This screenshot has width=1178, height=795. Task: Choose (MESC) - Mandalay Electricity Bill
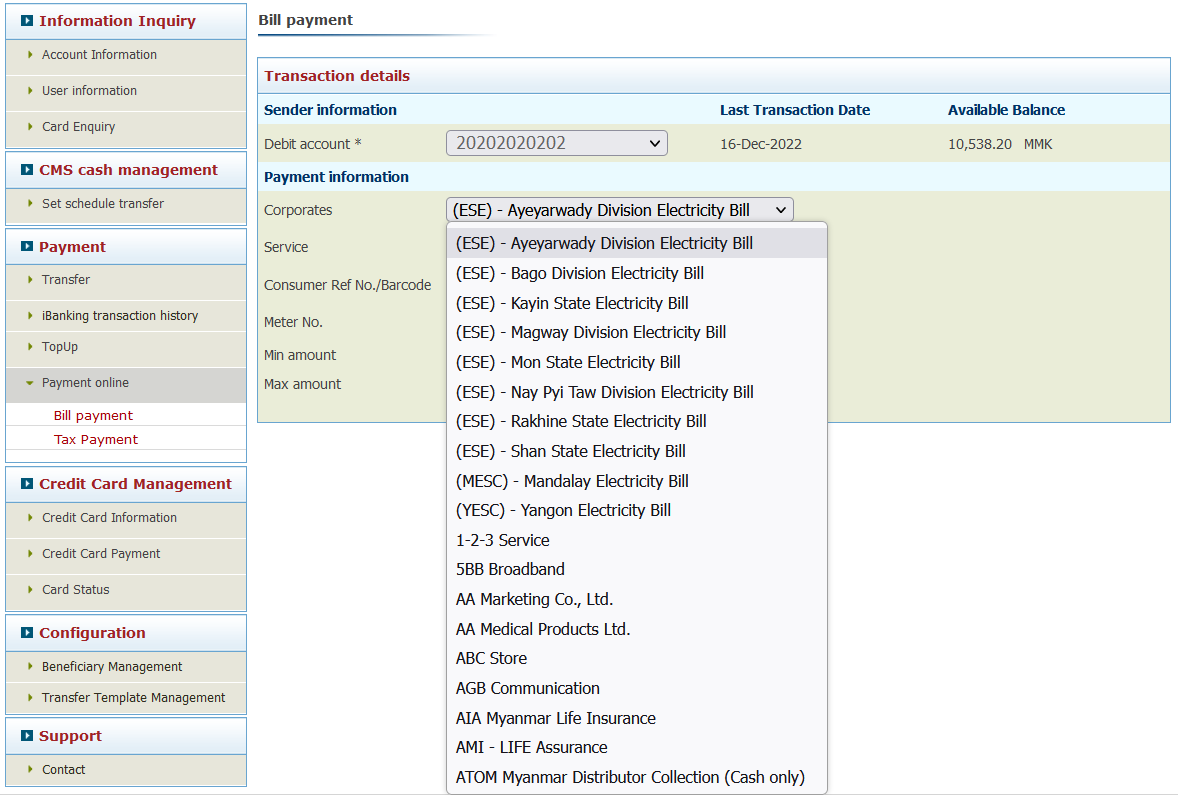(x=572, y=481)
